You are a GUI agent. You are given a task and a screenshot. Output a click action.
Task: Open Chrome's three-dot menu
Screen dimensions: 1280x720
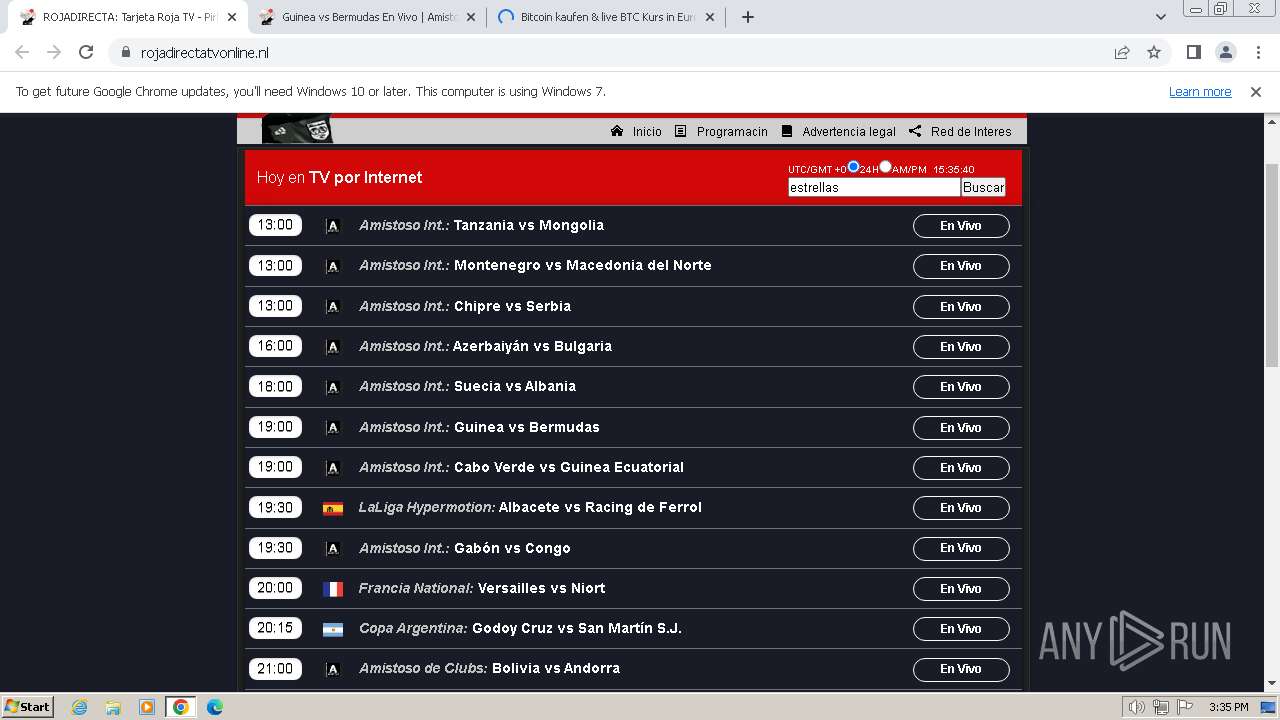point(1258,52)
